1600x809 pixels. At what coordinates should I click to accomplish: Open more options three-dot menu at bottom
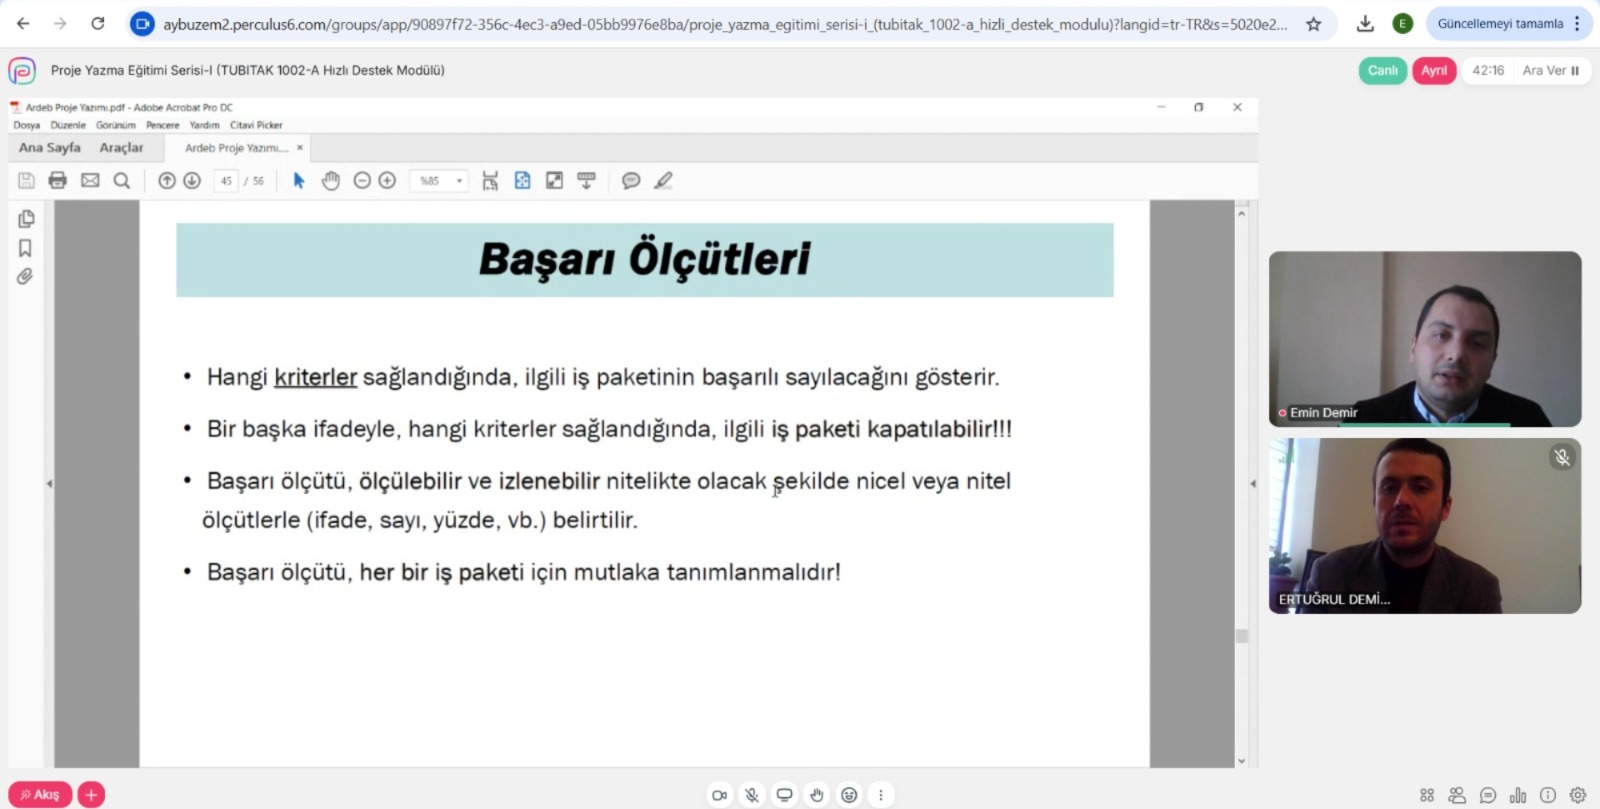[881, 795]
